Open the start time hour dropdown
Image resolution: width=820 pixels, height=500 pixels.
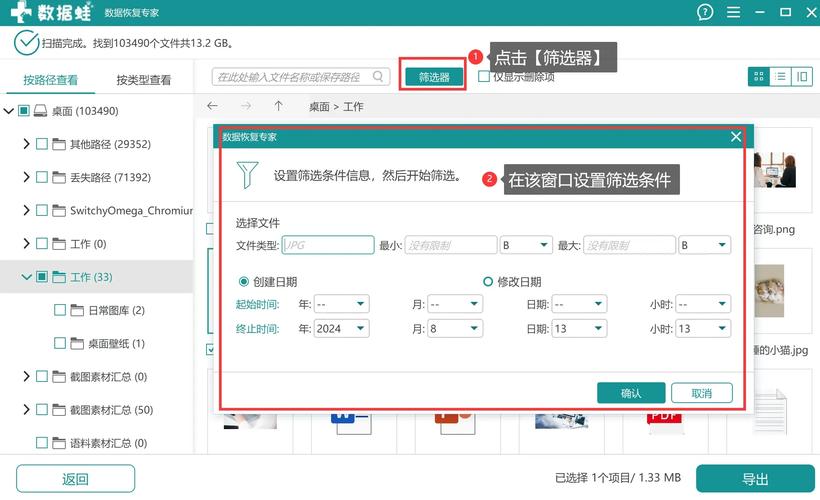tap(703, 304)
